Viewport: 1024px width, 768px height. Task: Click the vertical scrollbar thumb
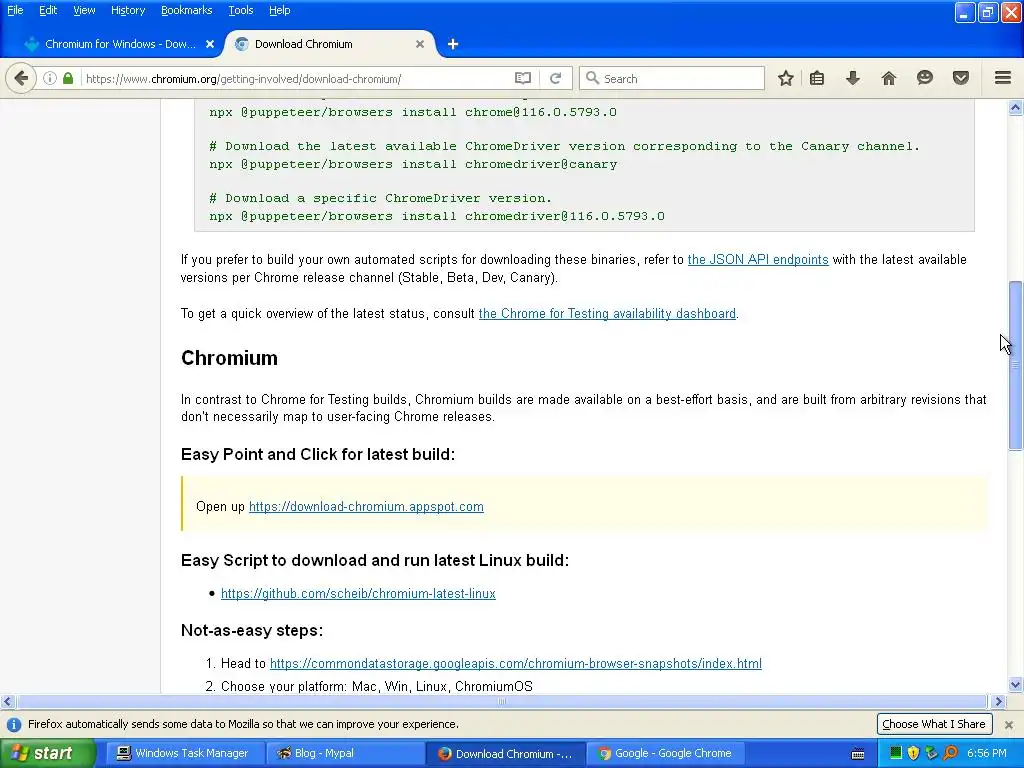[x=1016, y=365]
